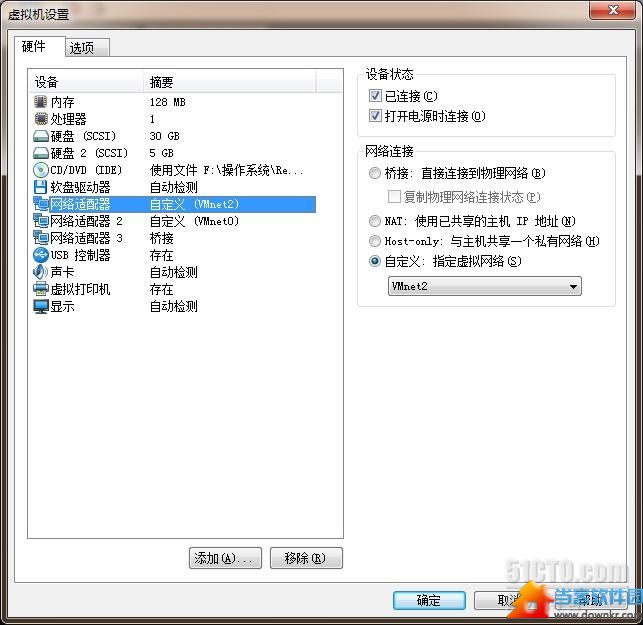Click the monitor icon for 显示
This screenshot has width=643, height=625.
41,306
